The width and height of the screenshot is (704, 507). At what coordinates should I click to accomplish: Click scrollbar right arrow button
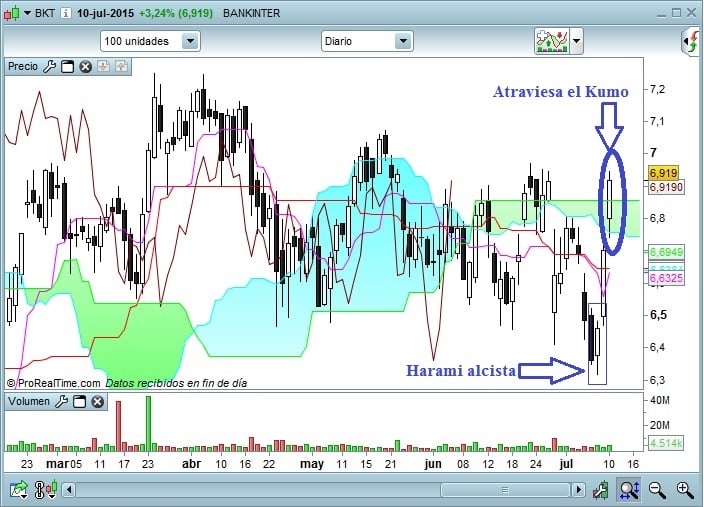pyautogui.click(x=578, y=489)
